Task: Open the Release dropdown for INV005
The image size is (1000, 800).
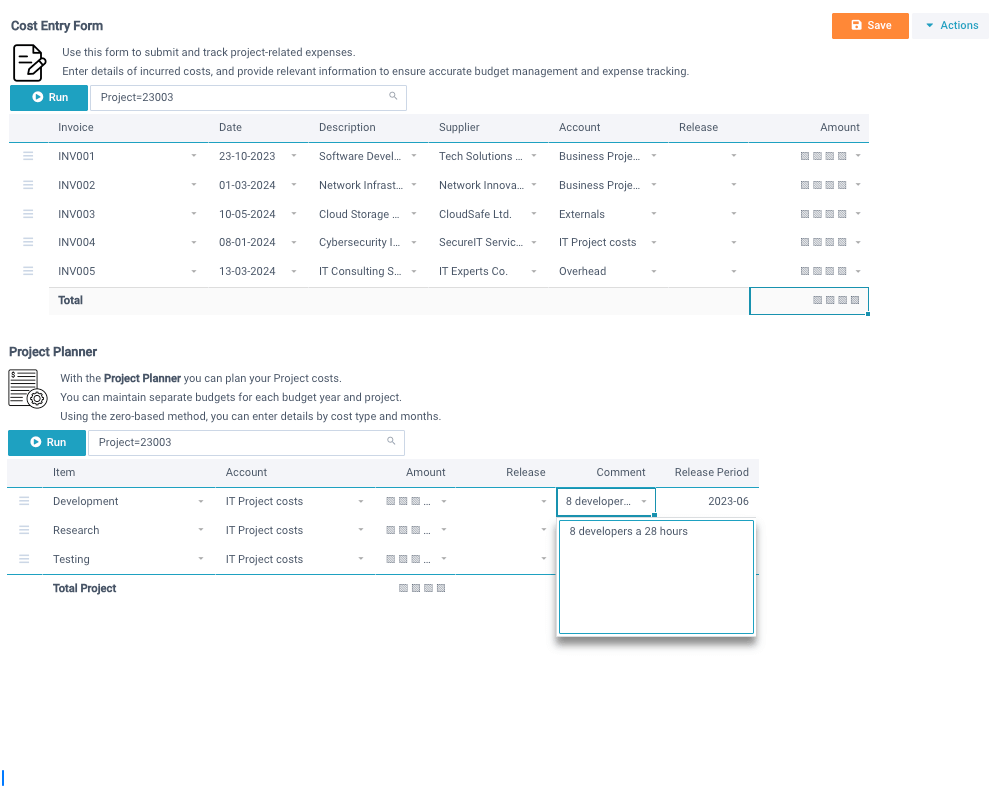Action: (x=733, y=270)
